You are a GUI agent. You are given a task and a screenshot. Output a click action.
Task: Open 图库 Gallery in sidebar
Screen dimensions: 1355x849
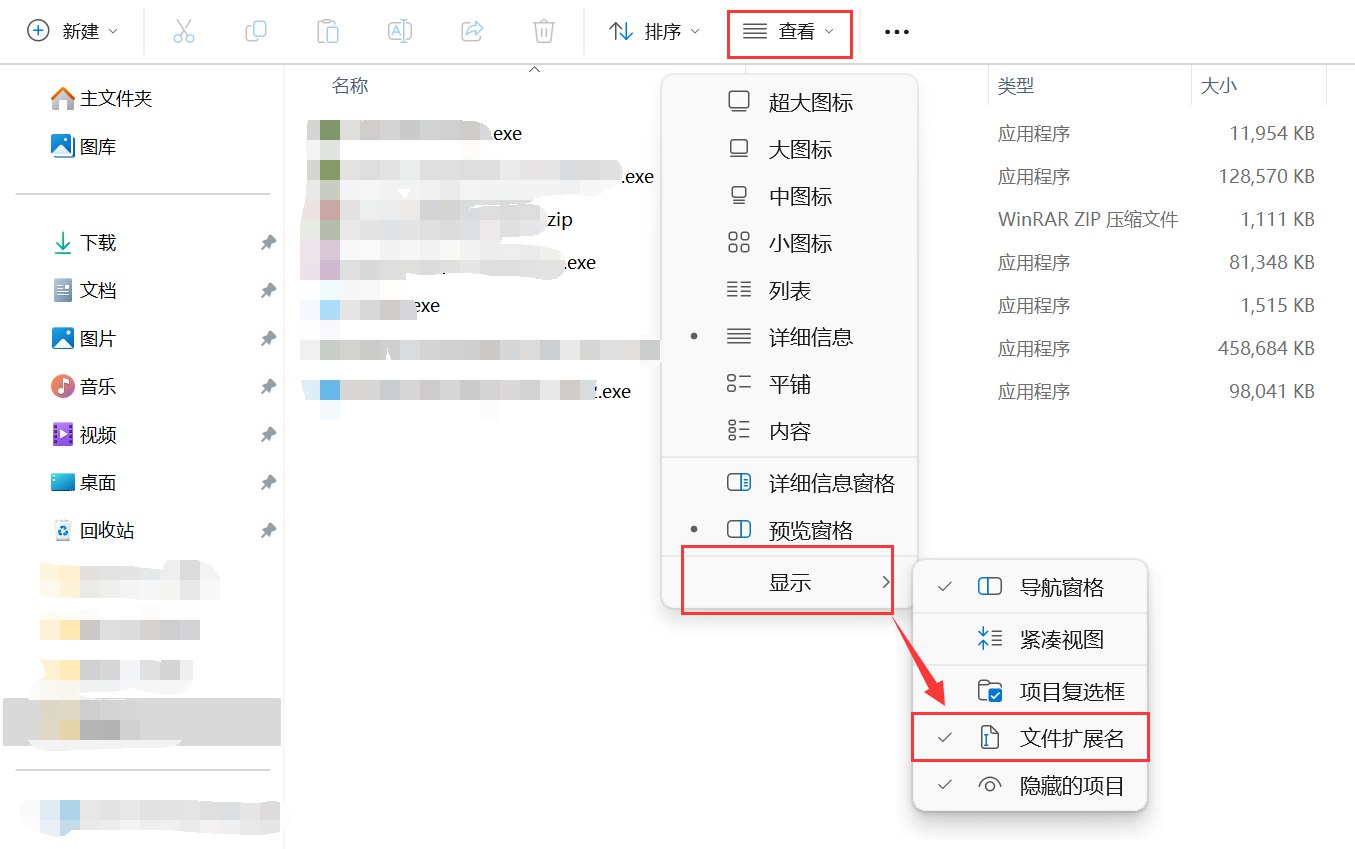[84, 146]
